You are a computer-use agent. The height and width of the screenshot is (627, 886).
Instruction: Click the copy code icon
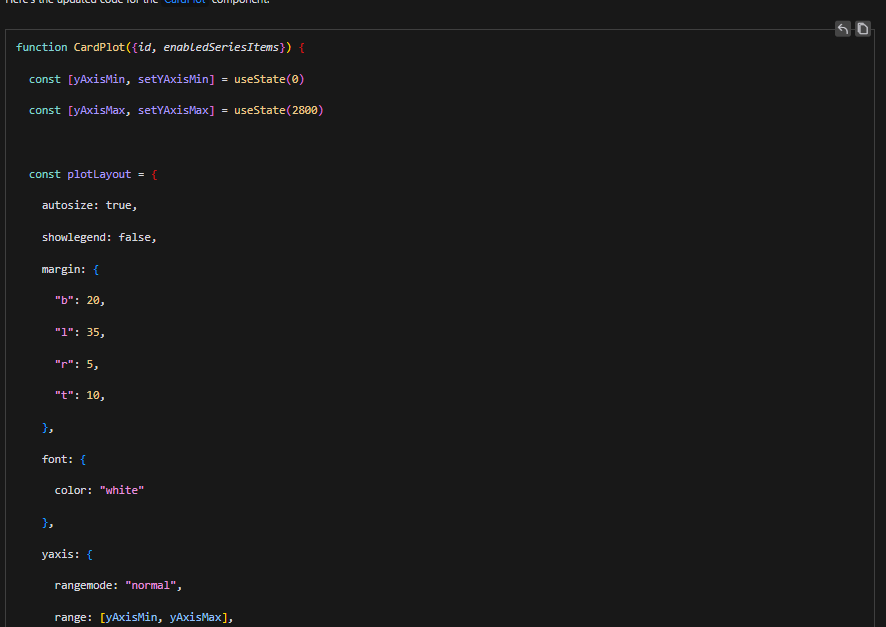pos(862,29)
